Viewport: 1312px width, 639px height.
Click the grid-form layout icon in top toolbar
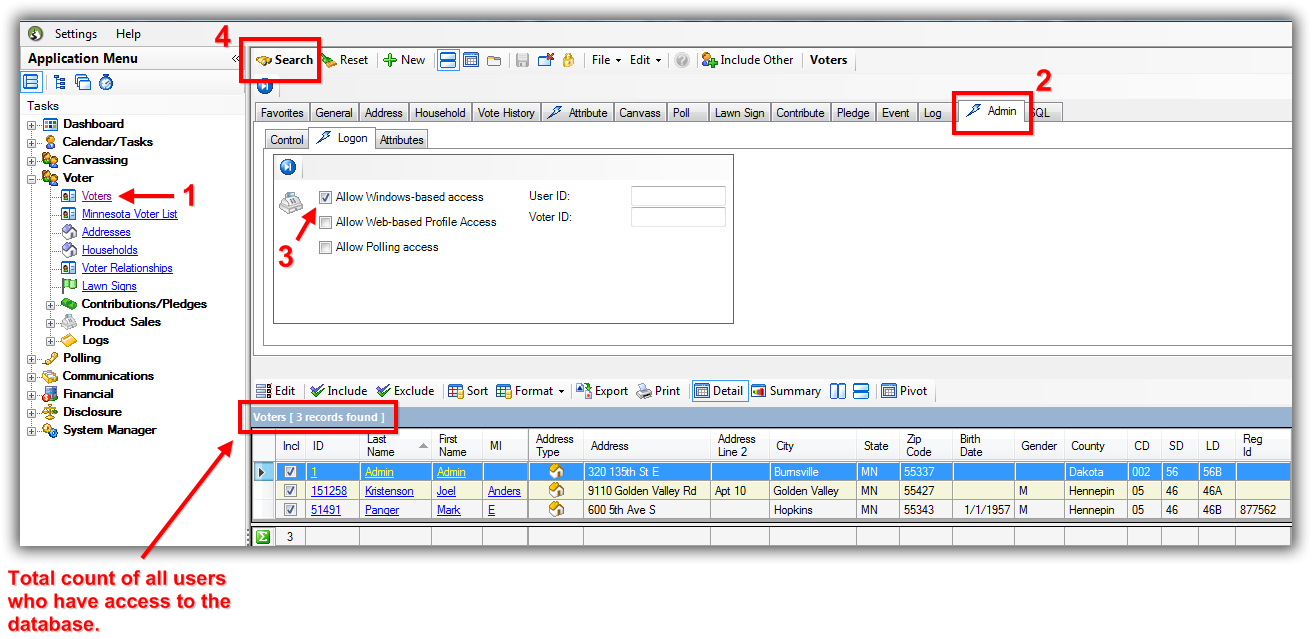[x=471, y=60]
